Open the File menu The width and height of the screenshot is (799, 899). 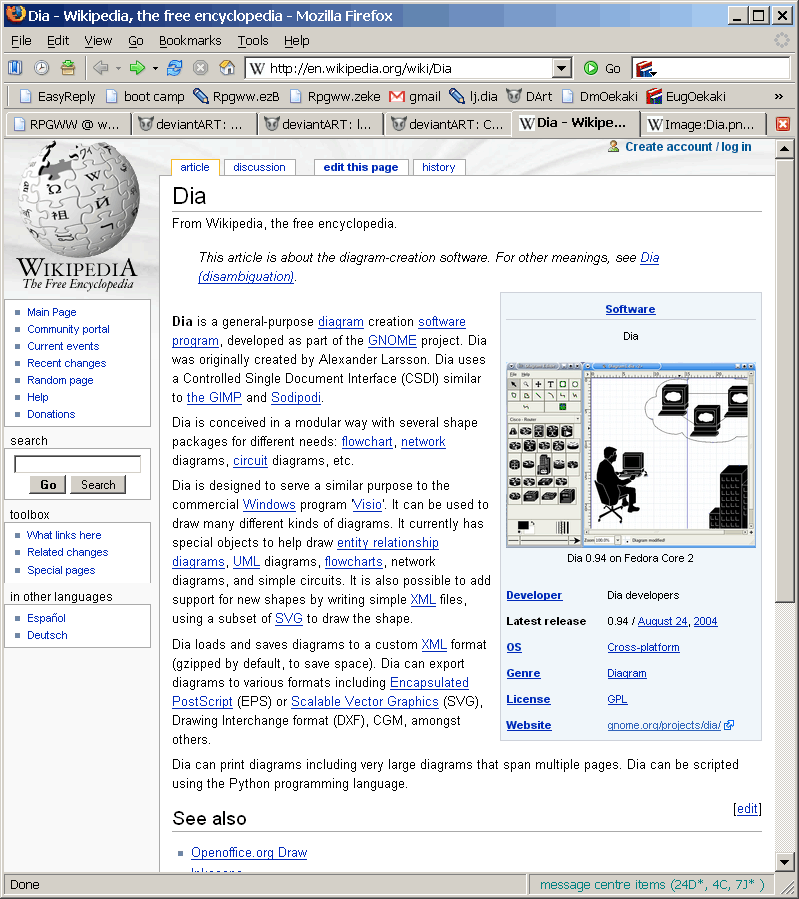[x=21, y=41]
